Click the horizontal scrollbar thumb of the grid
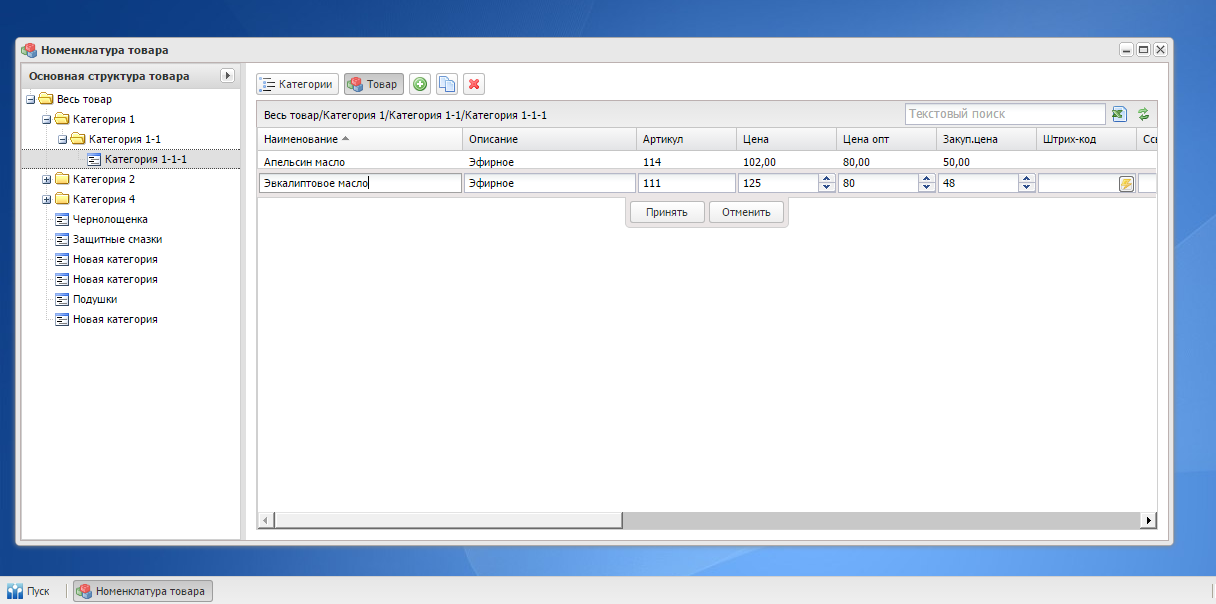 (447, 520)
